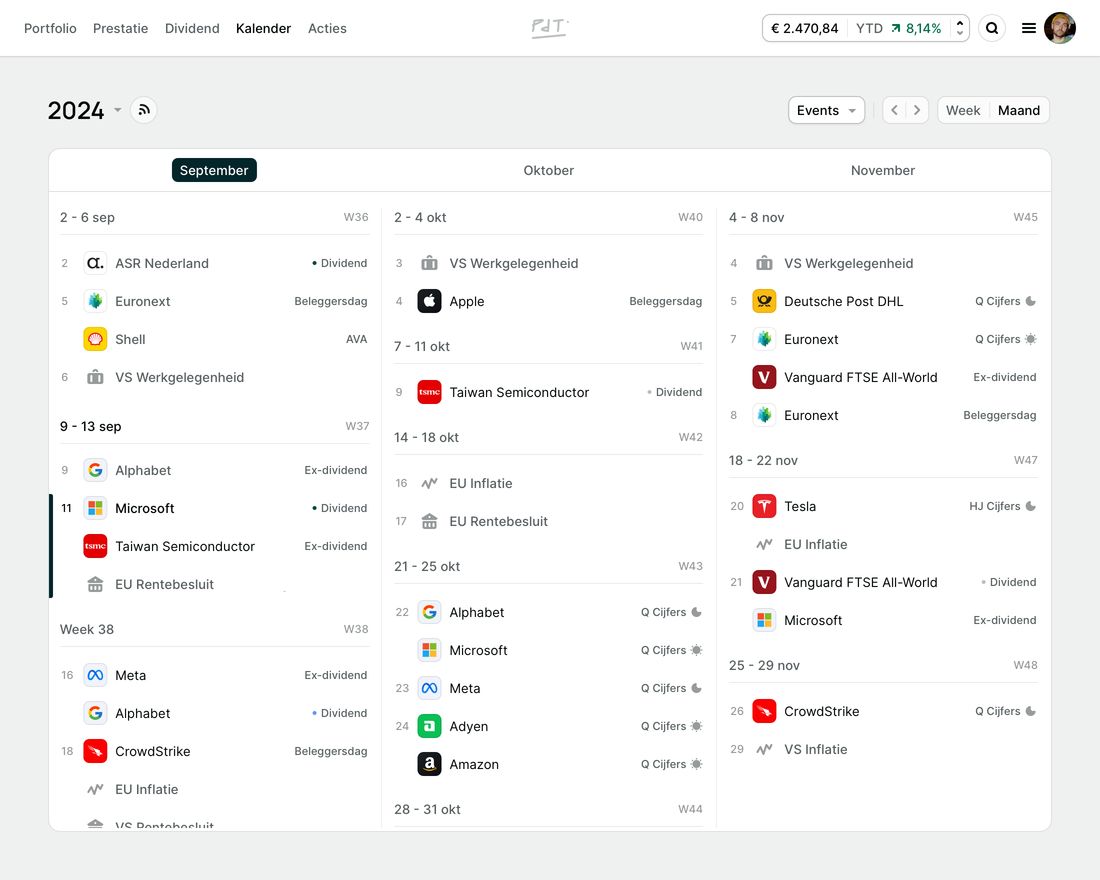Screen dimensions: 1100x880
Task: Click the ASR Nederland logo icon
Action: pyautogui.click(x=95, y=263)
